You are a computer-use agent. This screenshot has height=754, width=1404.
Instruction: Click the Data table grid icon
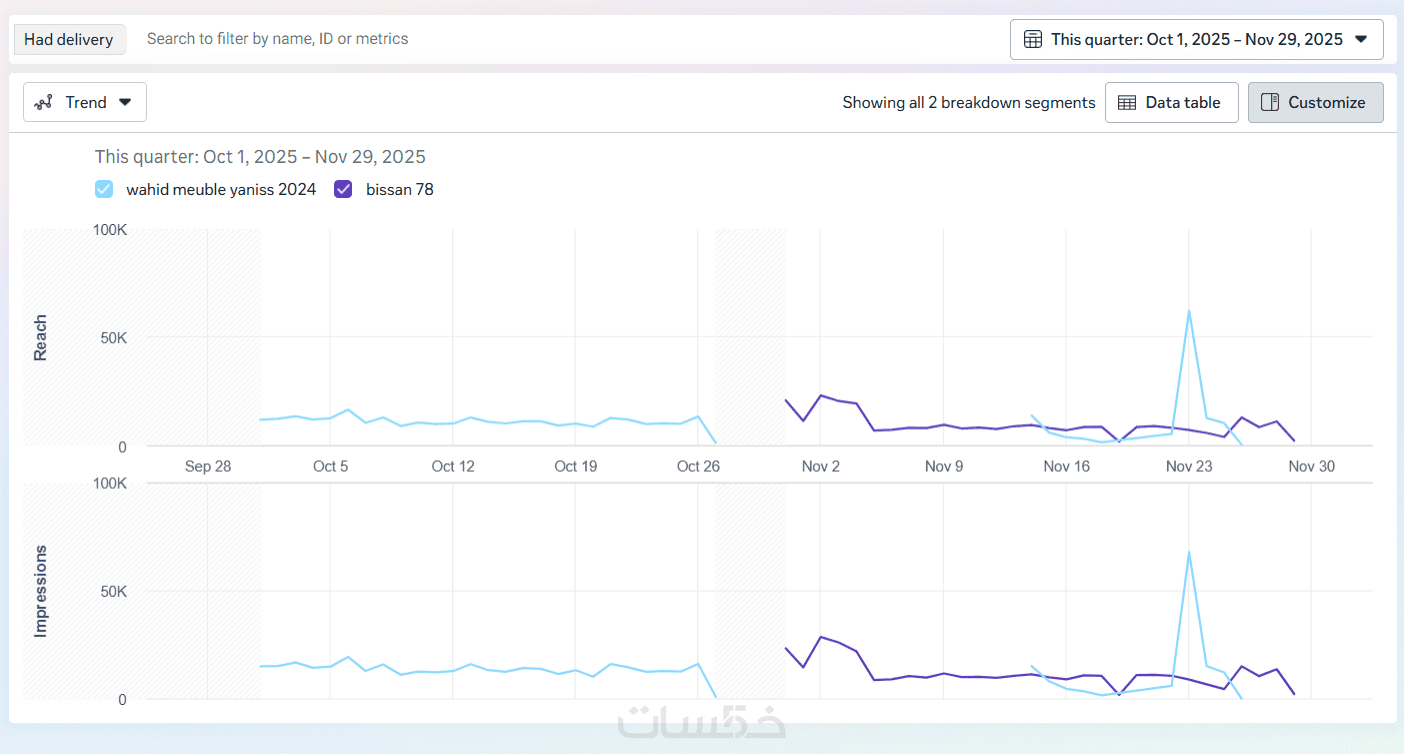[1127, 102]
